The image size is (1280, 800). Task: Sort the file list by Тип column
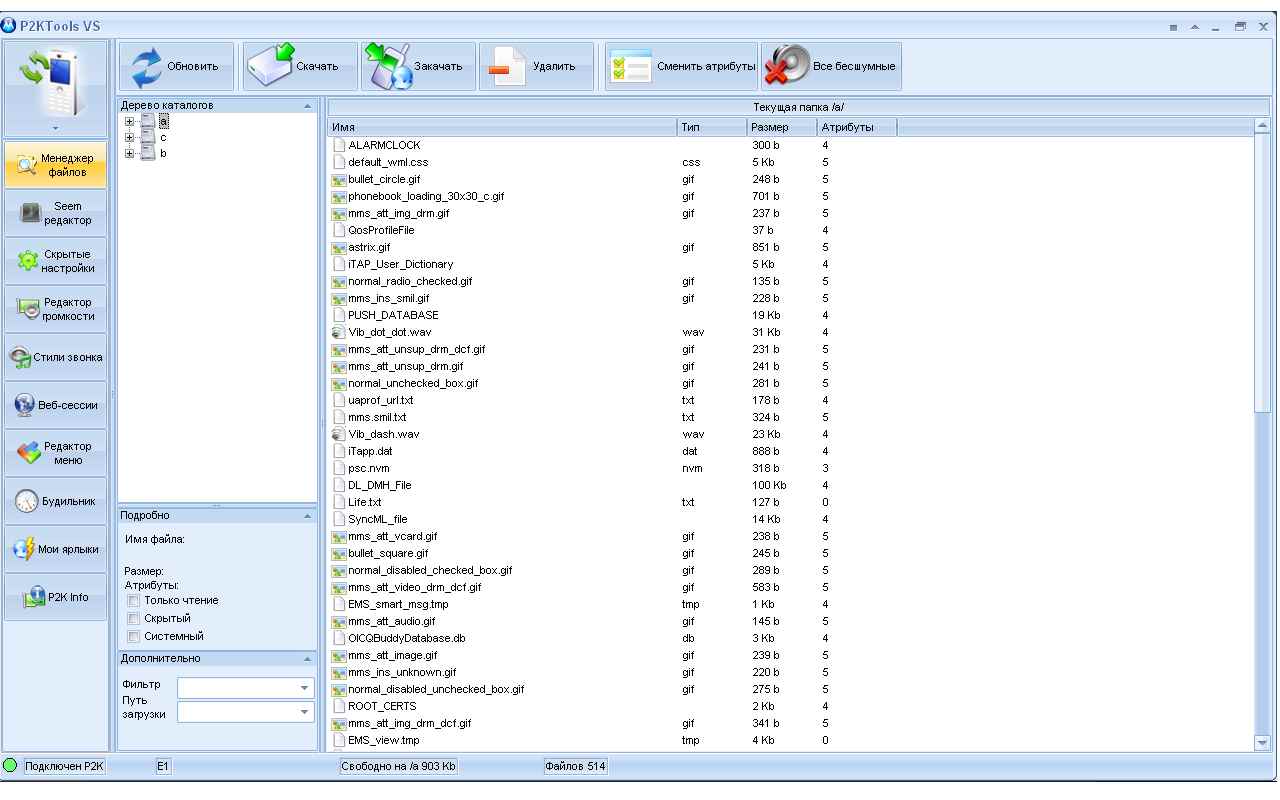(712, 127)
